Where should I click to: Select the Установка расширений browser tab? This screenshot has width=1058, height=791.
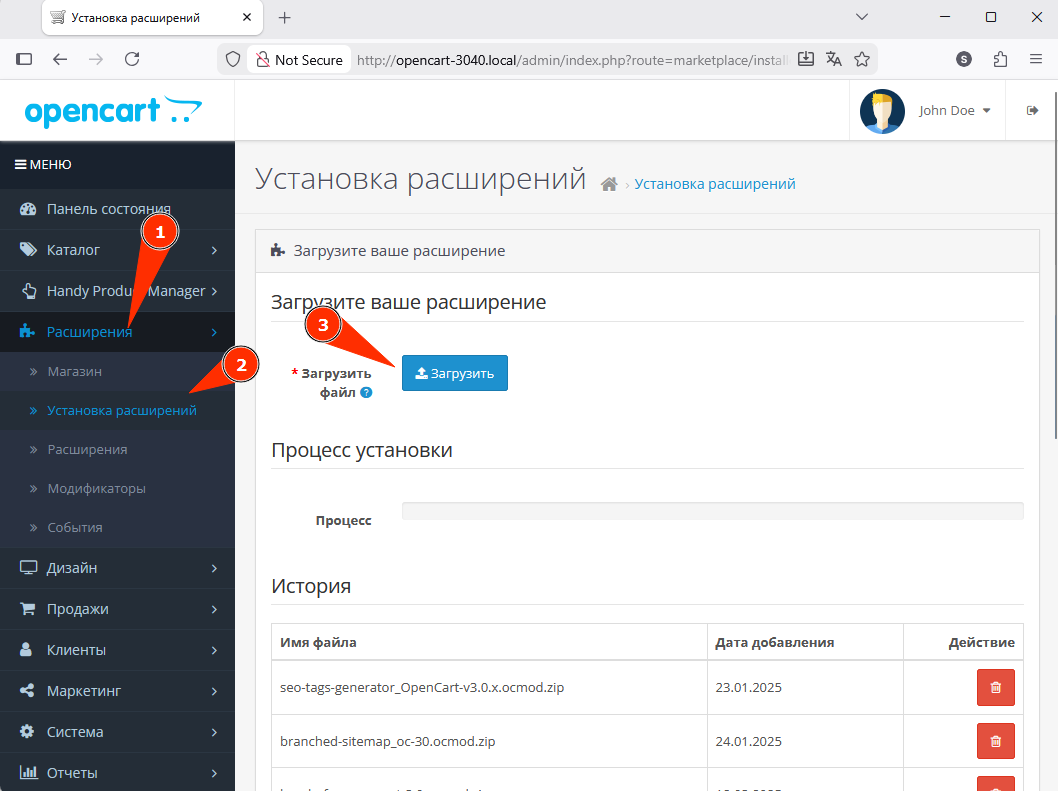[x=152, y=18]
